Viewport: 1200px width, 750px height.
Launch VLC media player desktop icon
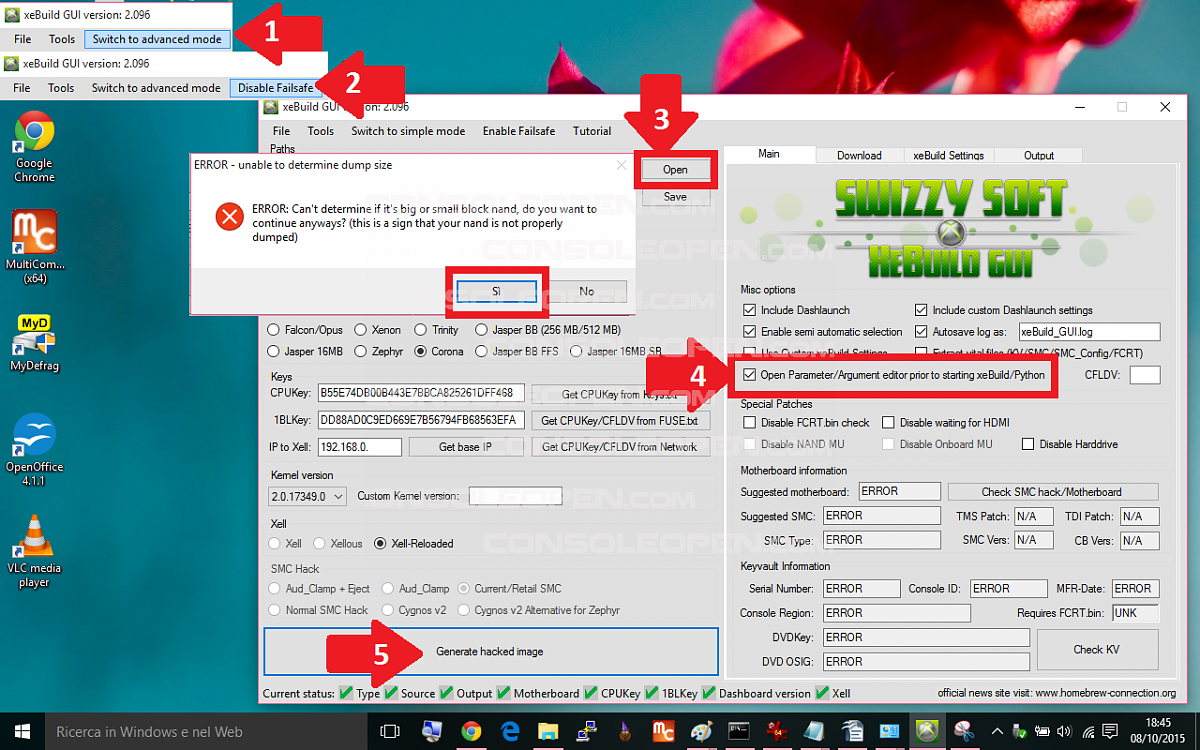click(34, 550)
